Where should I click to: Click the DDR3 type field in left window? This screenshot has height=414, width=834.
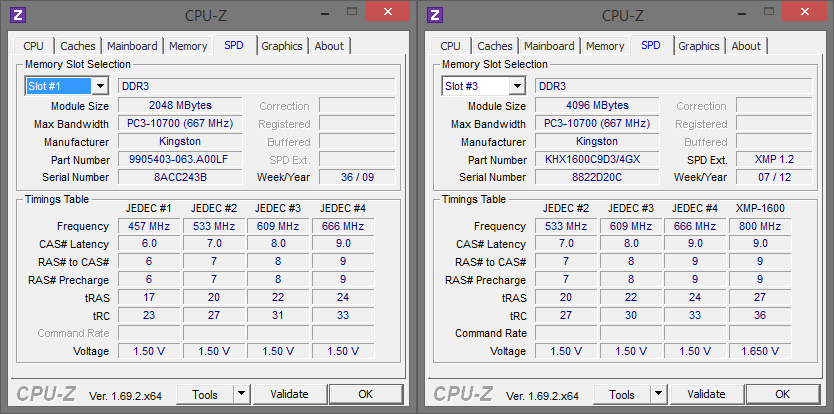coord(257,86)
